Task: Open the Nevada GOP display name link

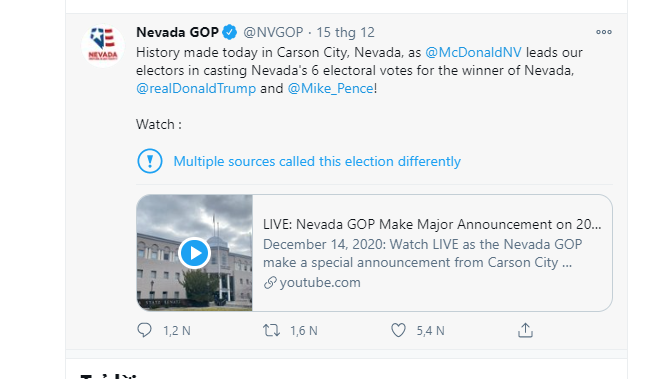Action: click(x=177, y=32)
